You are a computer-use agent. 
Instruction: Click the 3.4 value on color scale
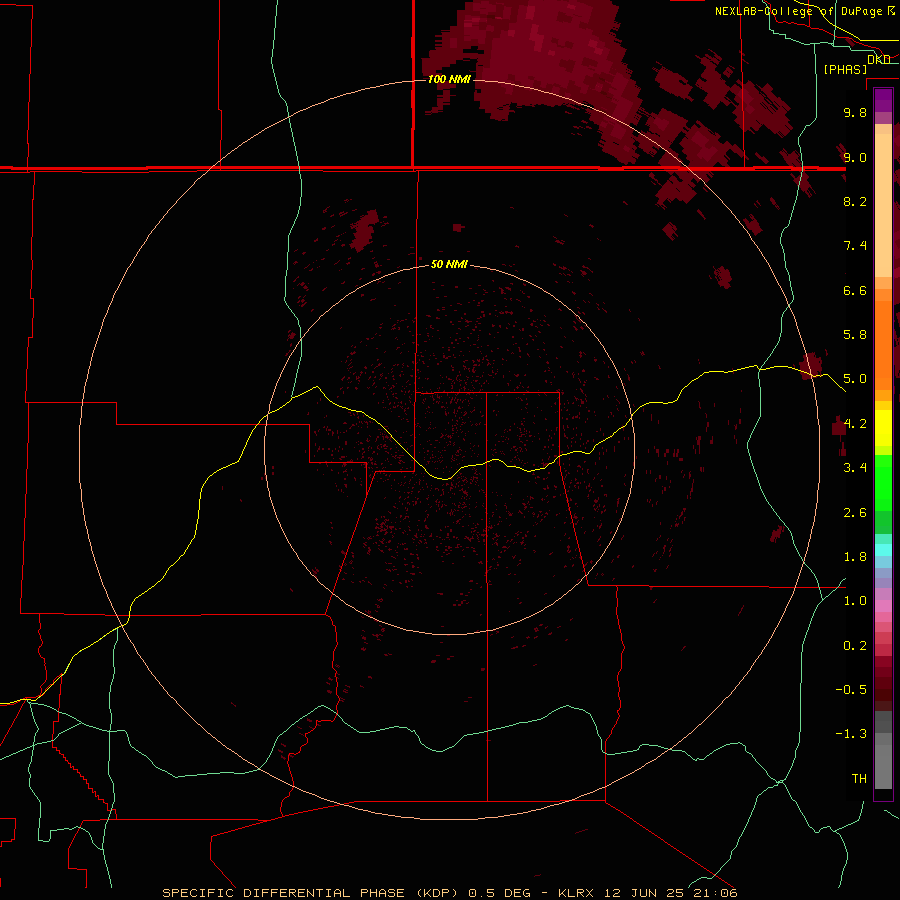tap(855, 468)
